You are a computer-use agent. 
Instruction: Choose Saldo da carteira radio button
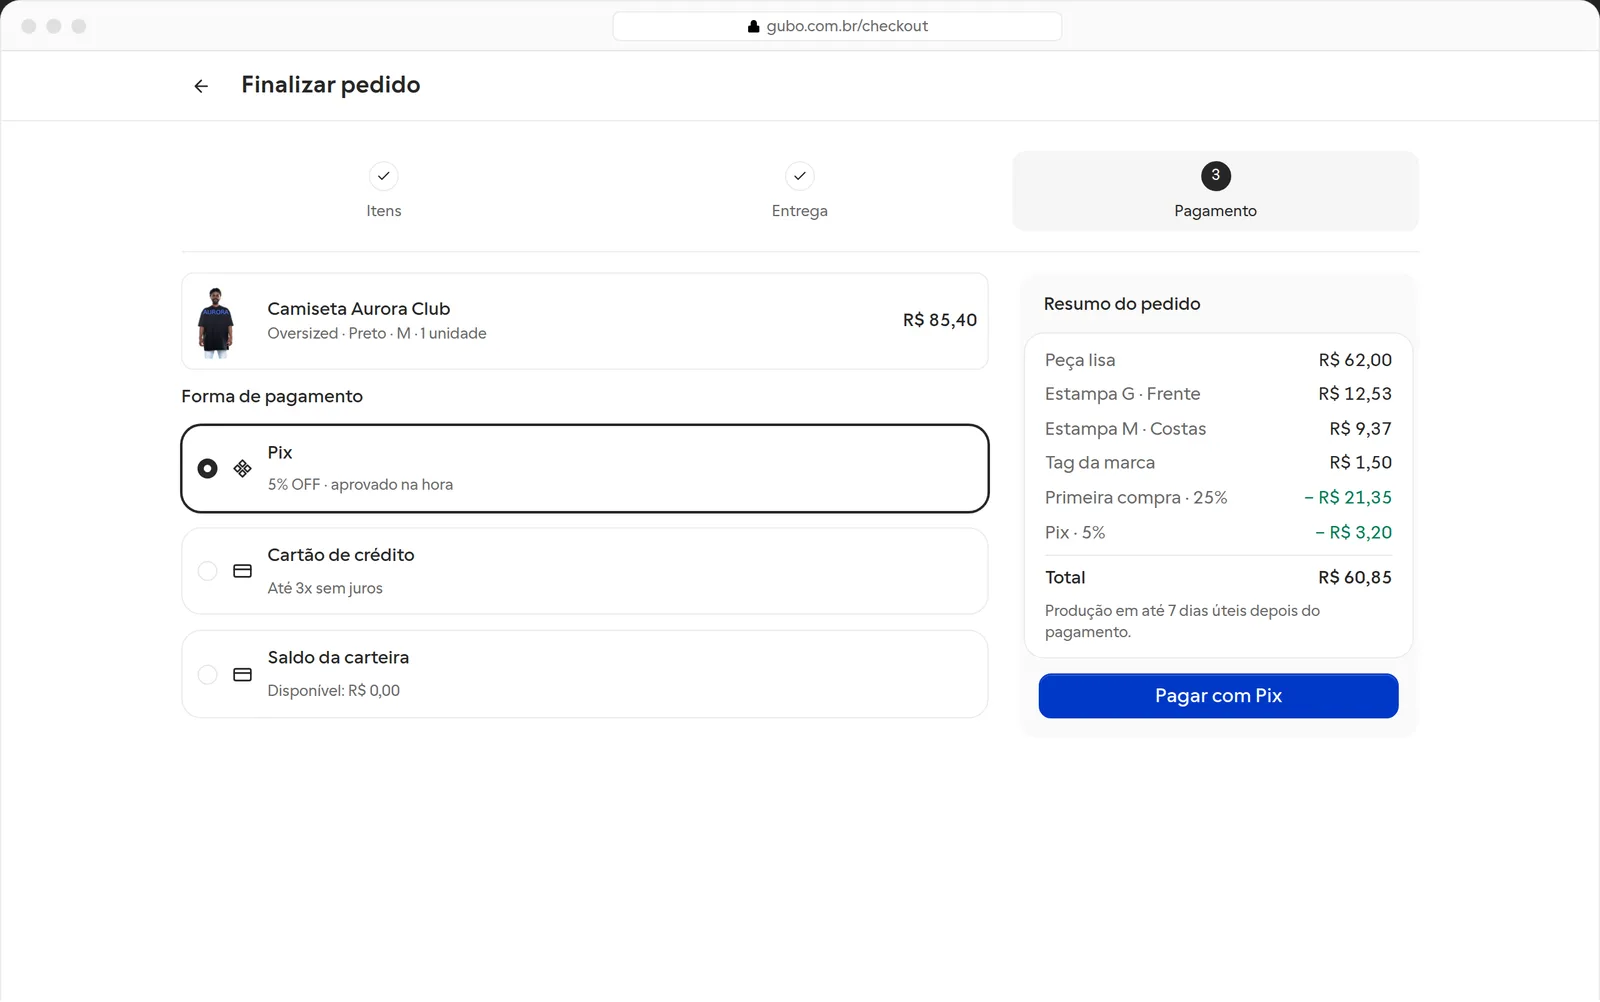(x=207, y=675)
